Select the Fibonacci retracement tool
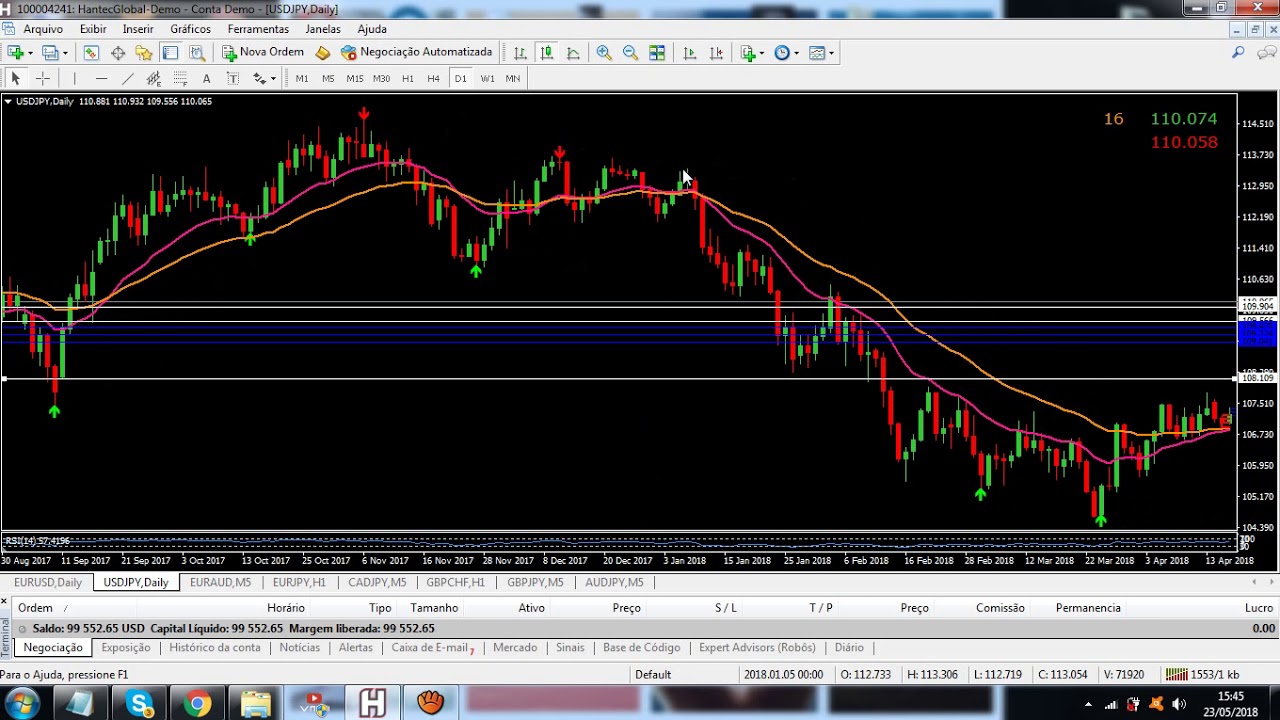This screenshot has height=720, width=1280. 180,78
